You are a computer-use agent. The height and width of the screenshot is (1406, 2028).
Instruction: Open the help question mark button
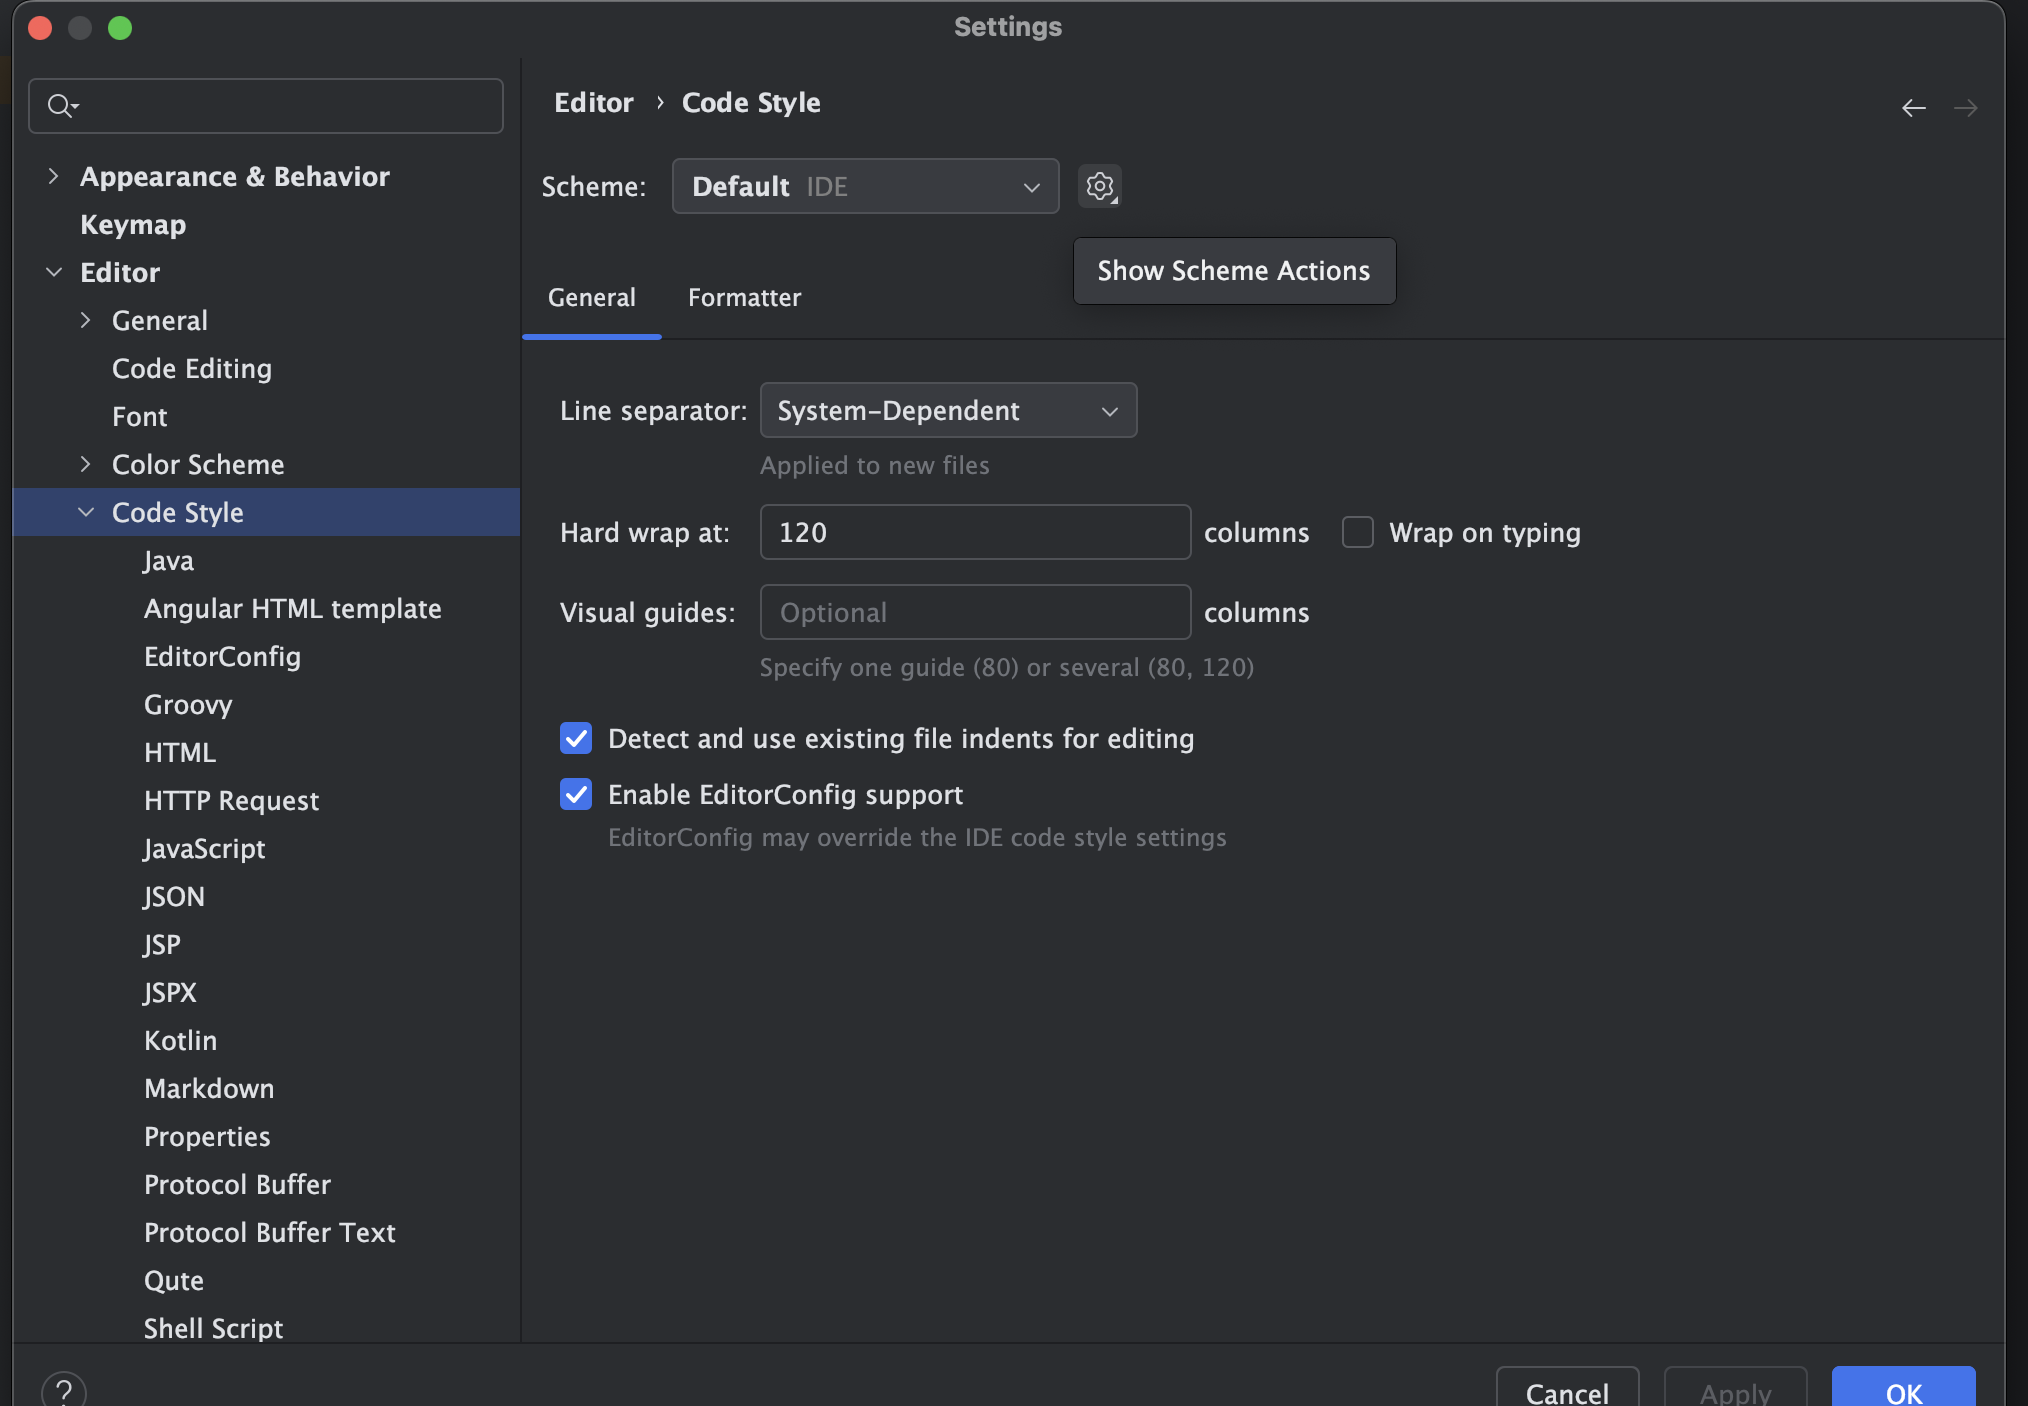[x=63, y=1390]
